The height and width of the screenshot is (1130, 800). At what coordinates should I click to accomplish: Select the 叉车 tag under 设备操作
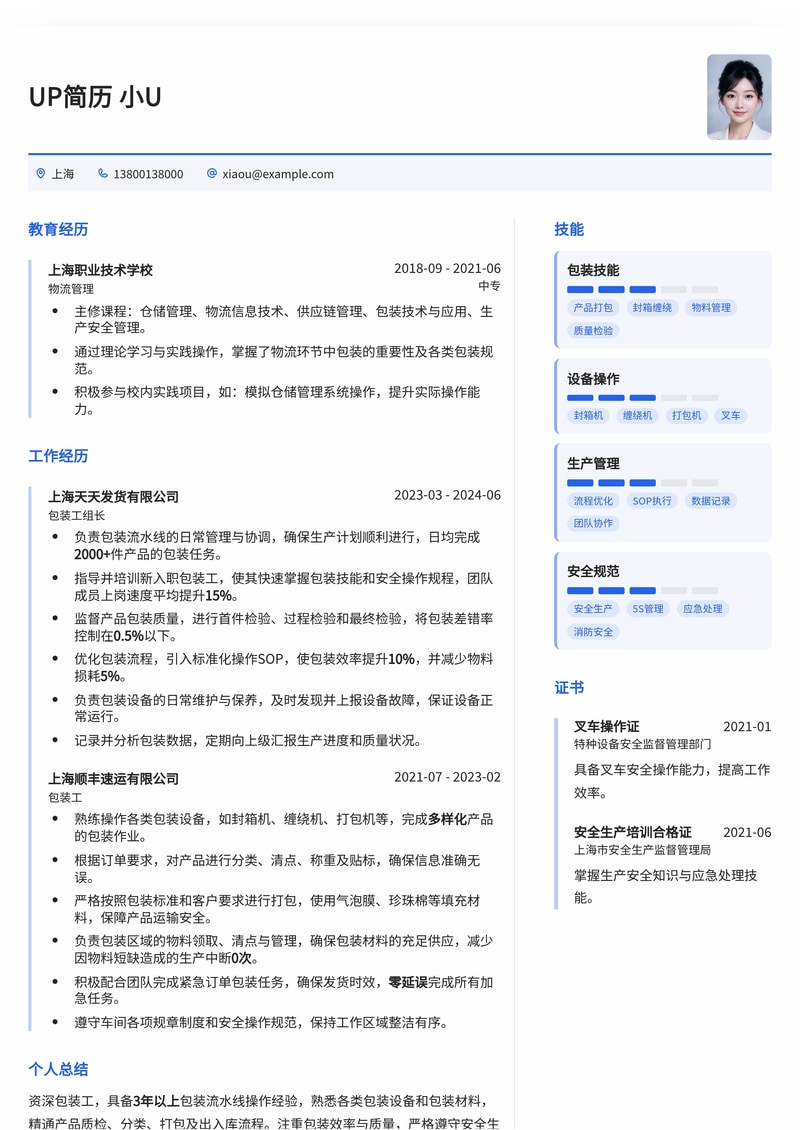pyautogui.click(x=731, y=415)
